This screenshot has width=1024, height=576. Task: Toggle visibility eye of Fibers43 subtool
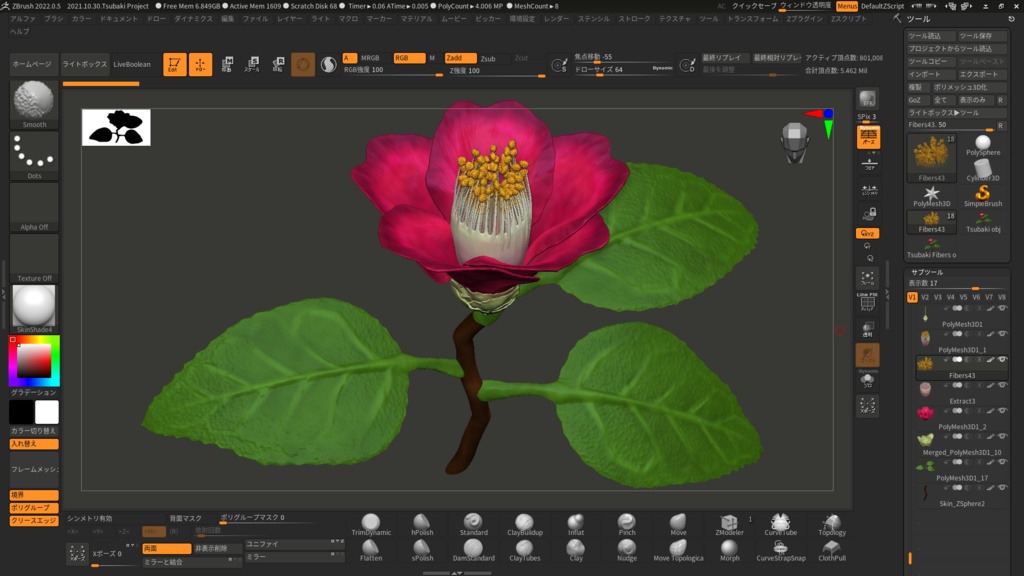coord(1002,360)
